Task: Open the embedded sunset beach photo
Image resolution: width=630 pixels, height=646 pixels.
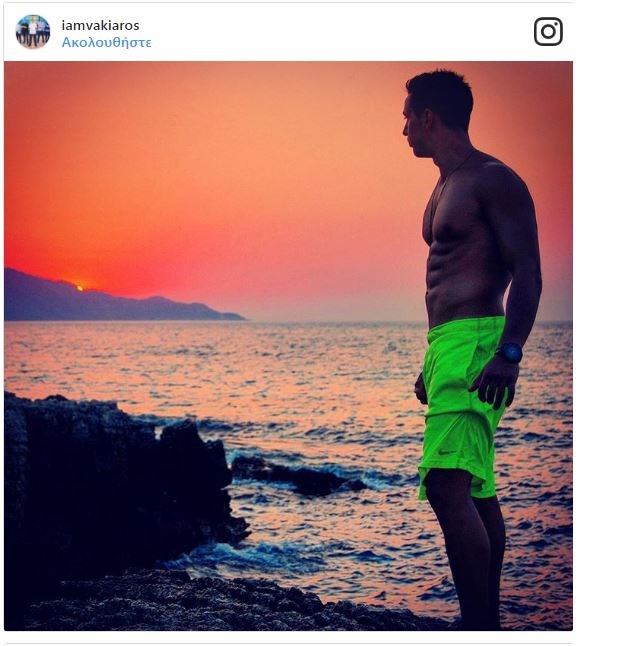Action: pos(288,346)
